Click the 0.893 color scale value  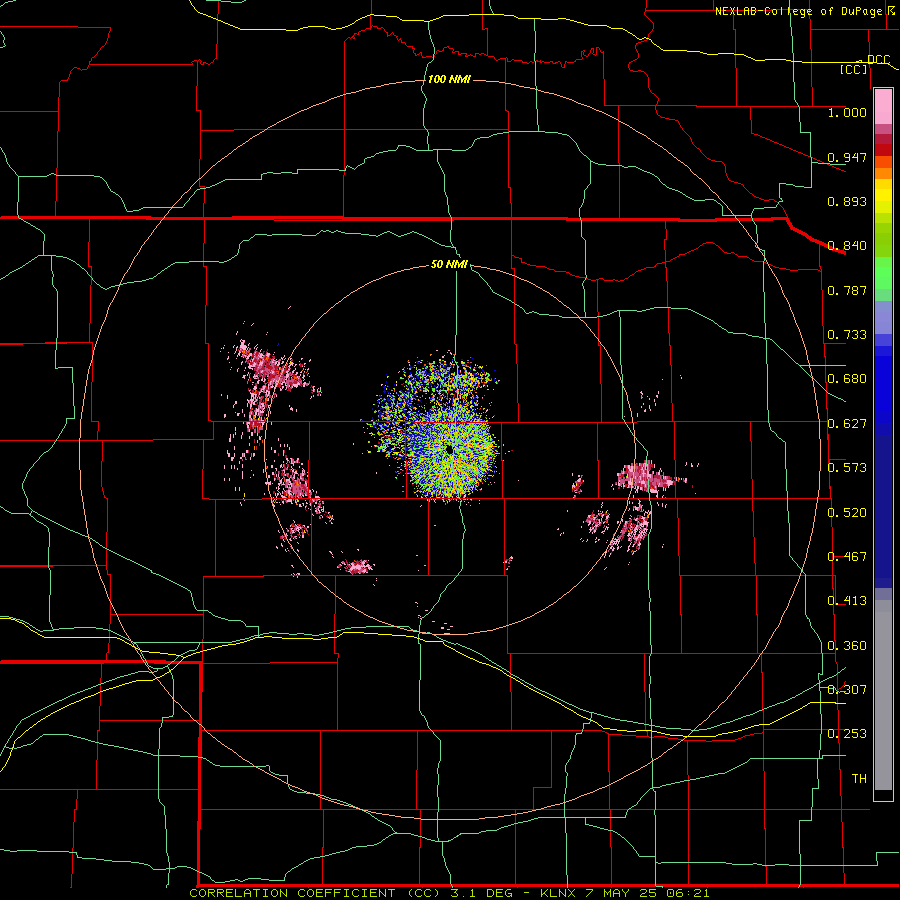pyautogui.click(x=847, y=201)
